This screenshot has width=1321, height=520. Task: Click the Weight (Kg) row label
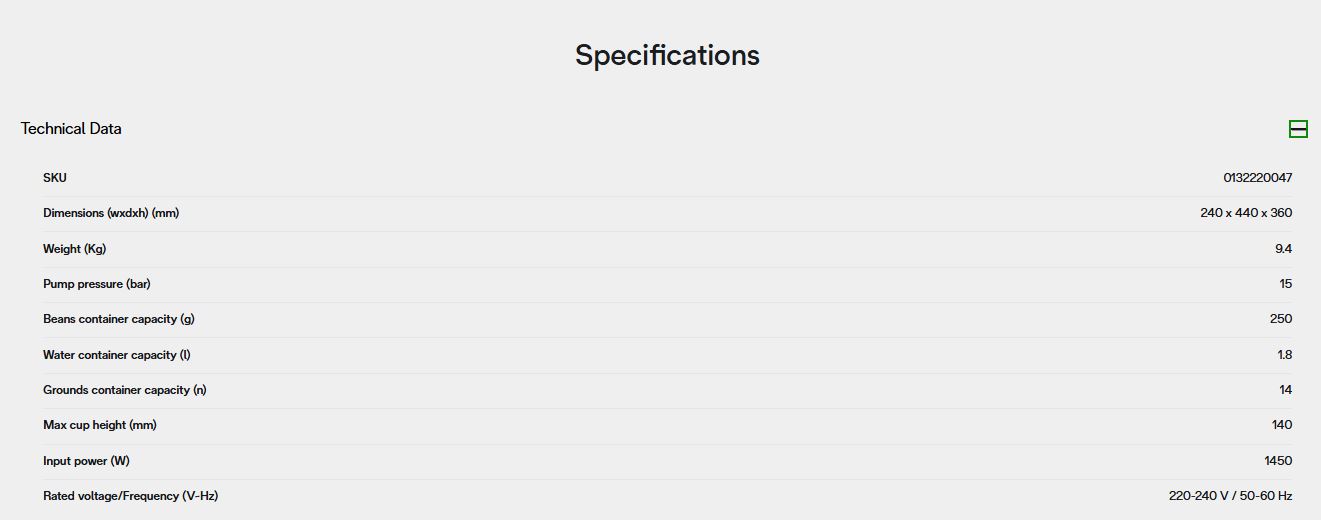74,249
